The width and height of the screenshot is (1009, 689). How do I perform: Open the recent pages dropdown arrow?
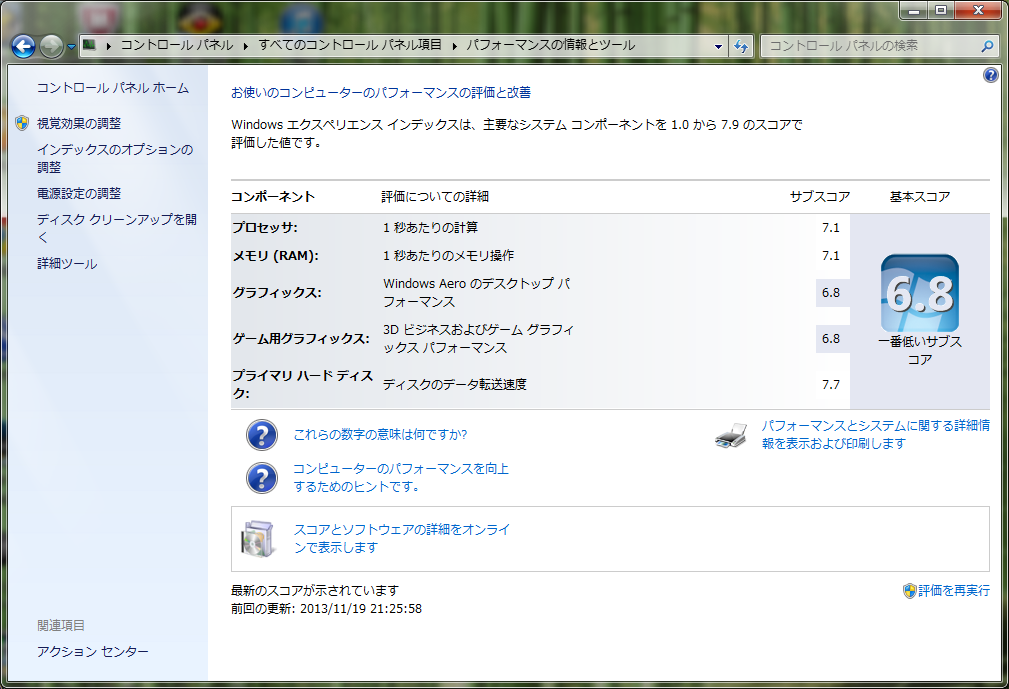pyautogui.click(x=71, y=46)
